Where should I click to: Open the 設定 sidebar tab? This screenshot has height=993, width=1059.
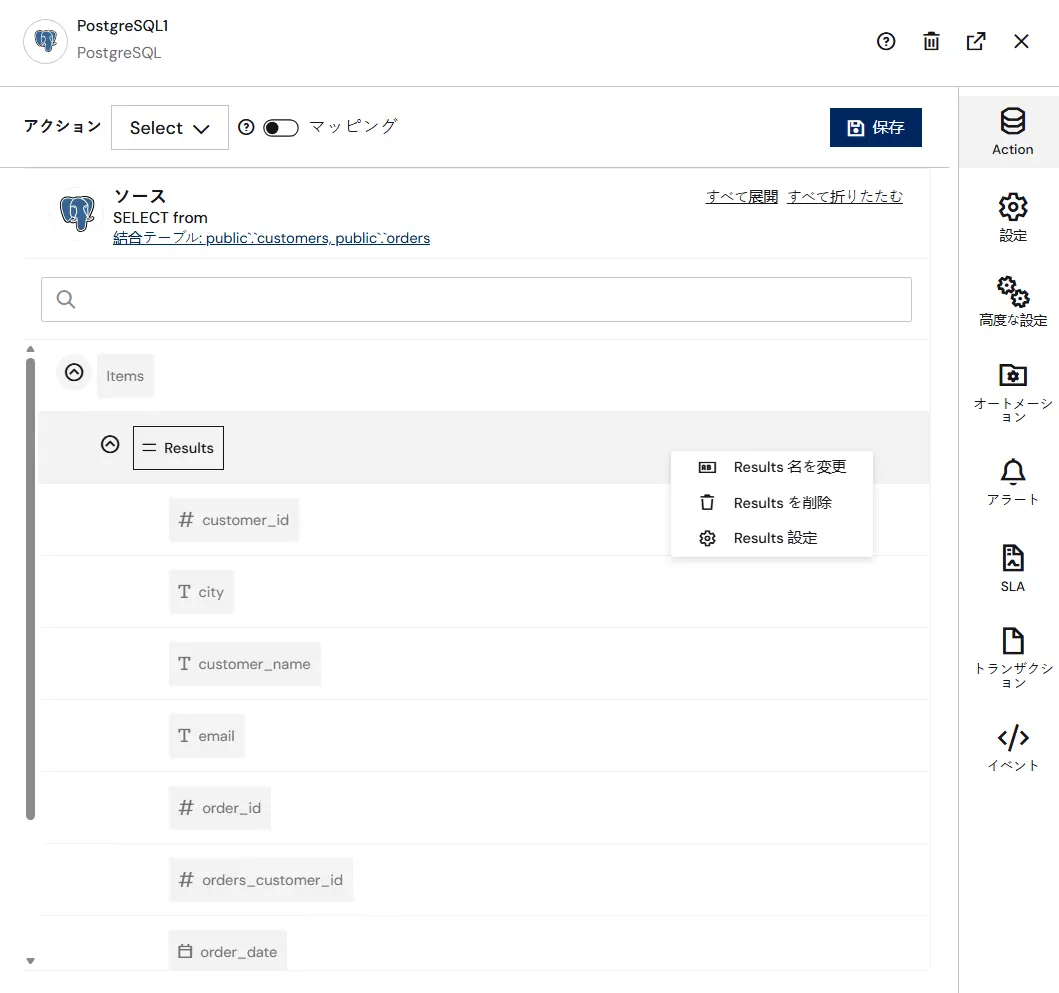[x=1012, y=218]
